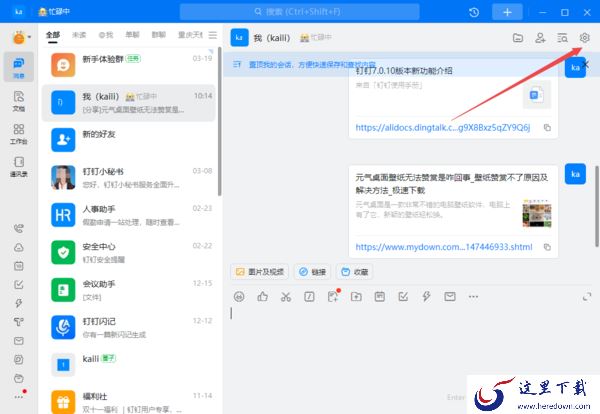
Task: Click the phone call icon in sidebar
Action: click(18, 228)
